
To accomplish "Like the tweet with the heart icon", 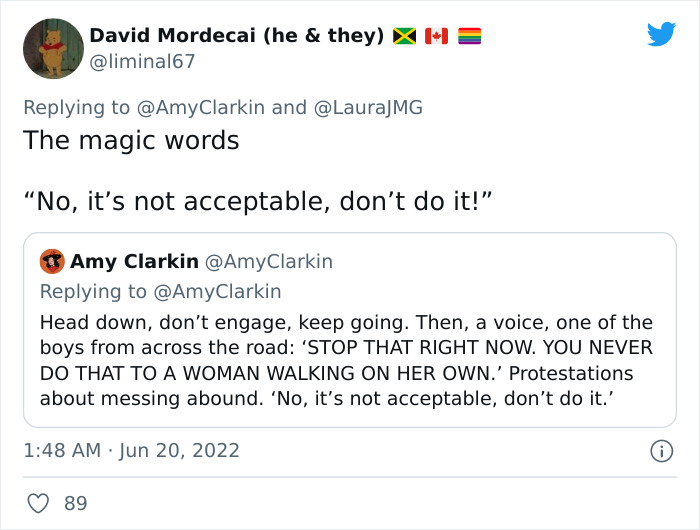I will point(39,503).
